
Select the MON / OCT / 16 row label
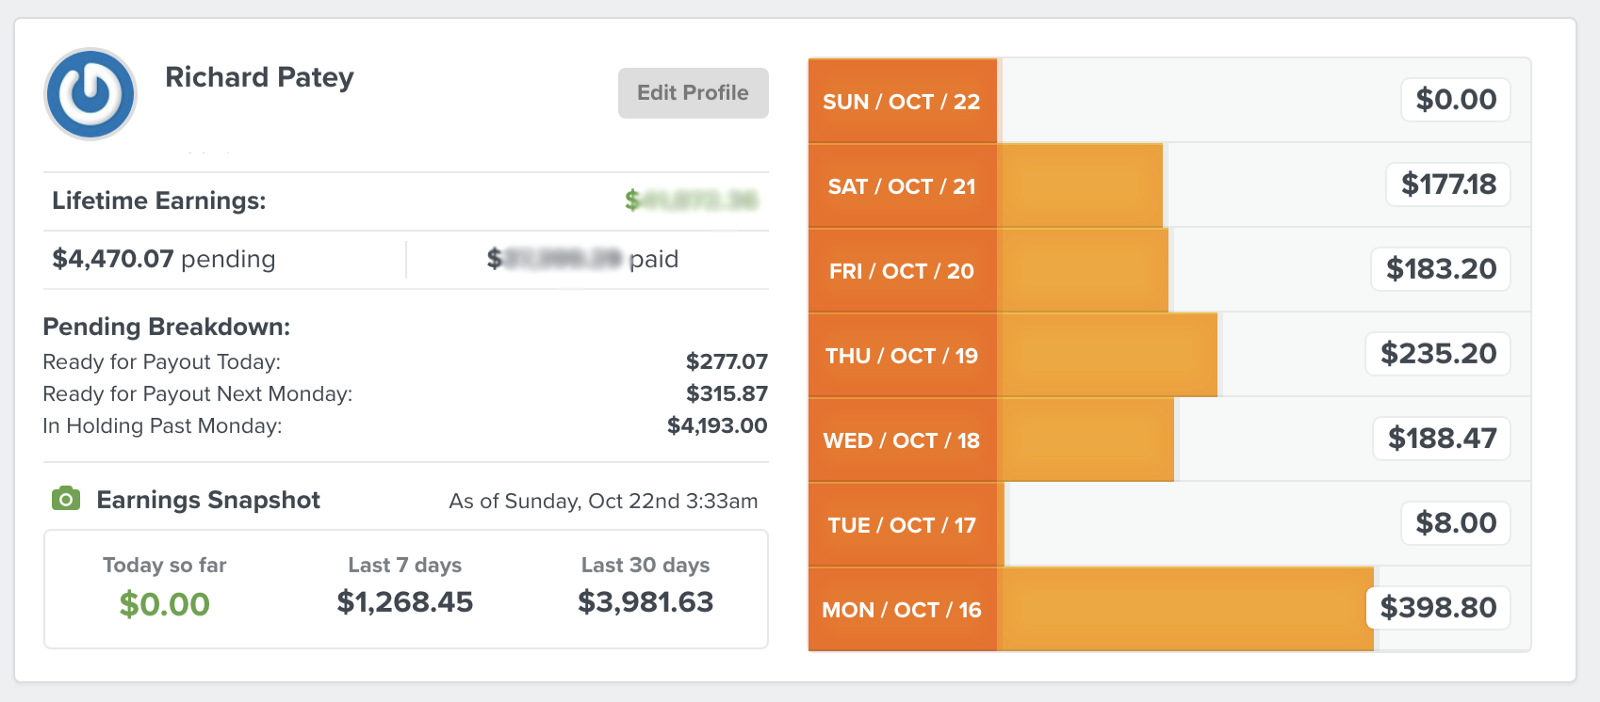[901, 610]
